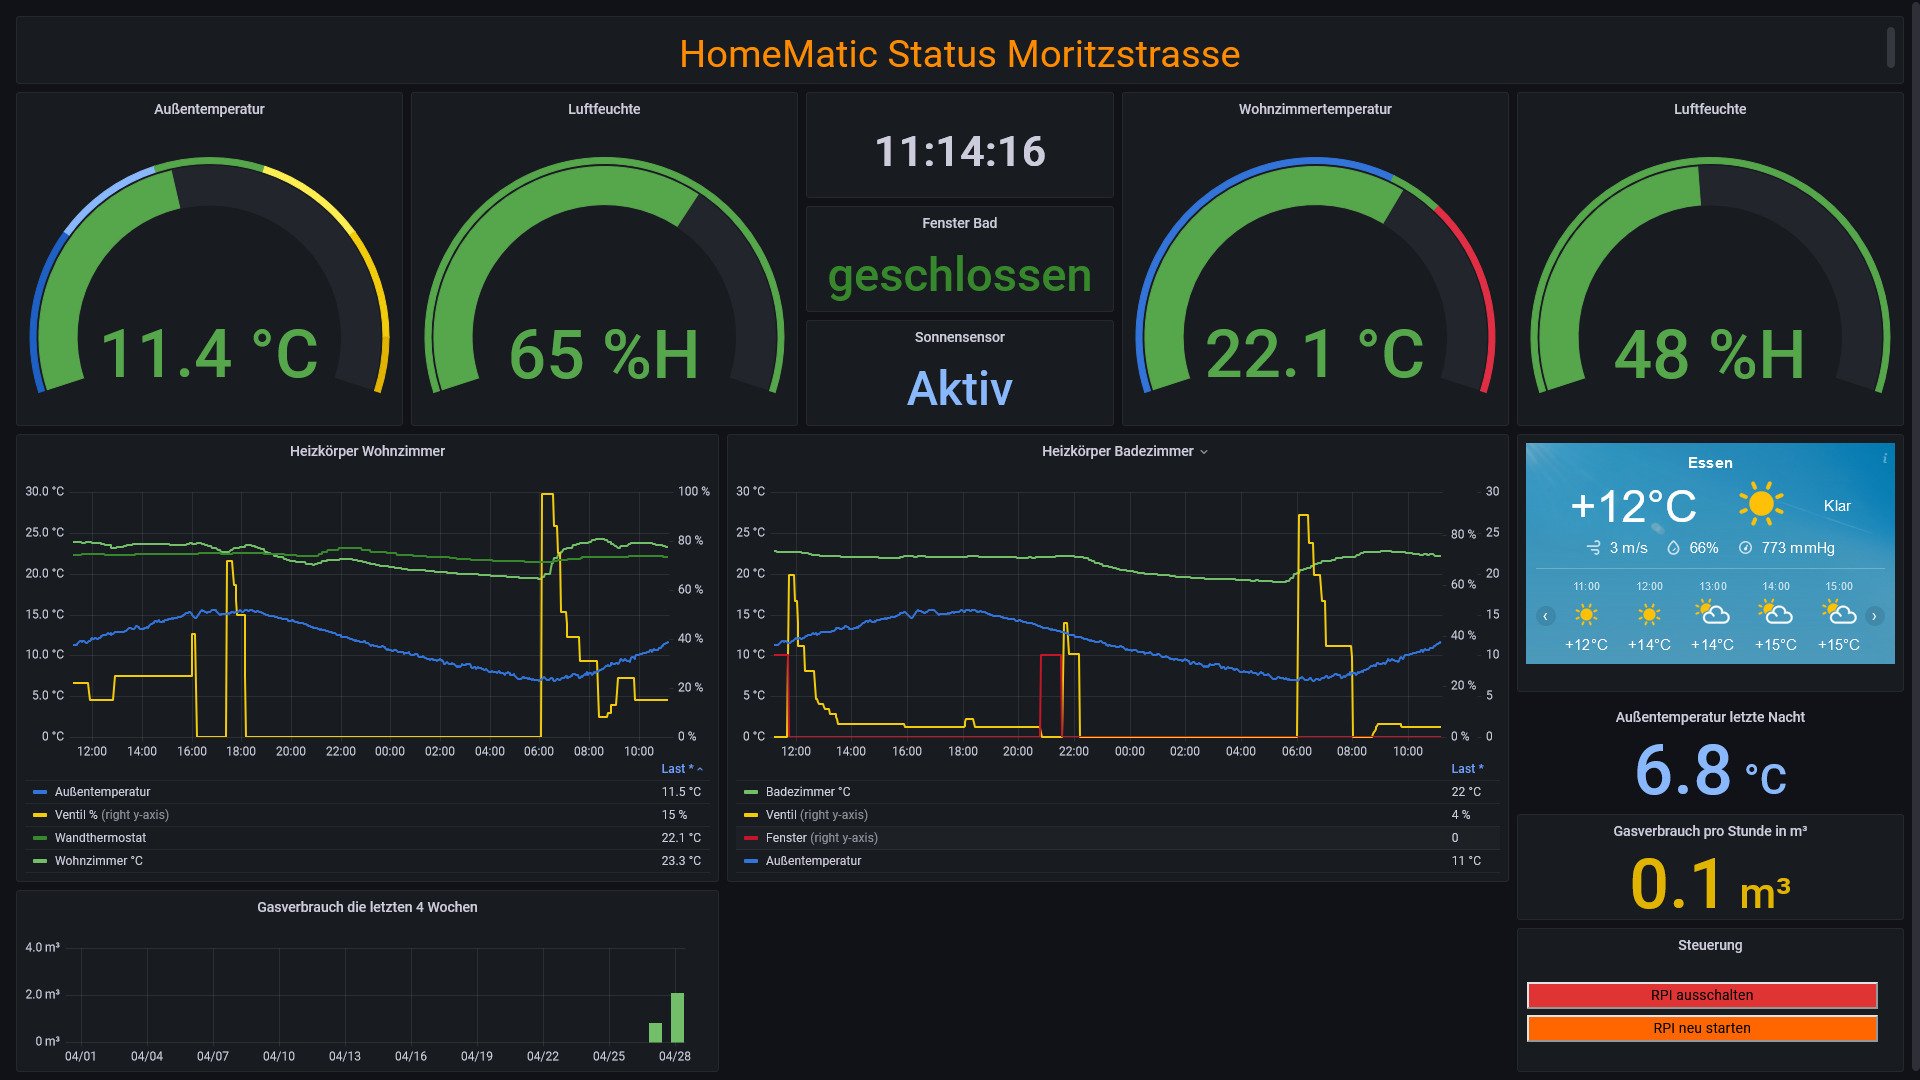Click the pressure gauge icon in weather widget

[1745, 548]
